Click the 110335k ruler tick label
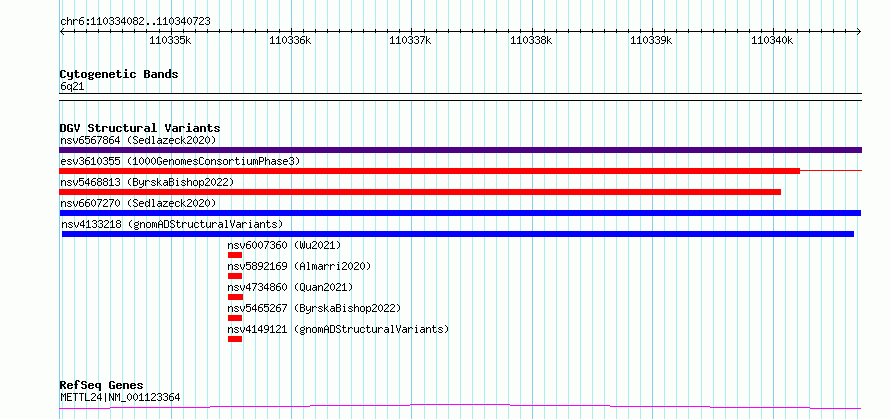Screen dimensions: 890x419 pos(170,40)
